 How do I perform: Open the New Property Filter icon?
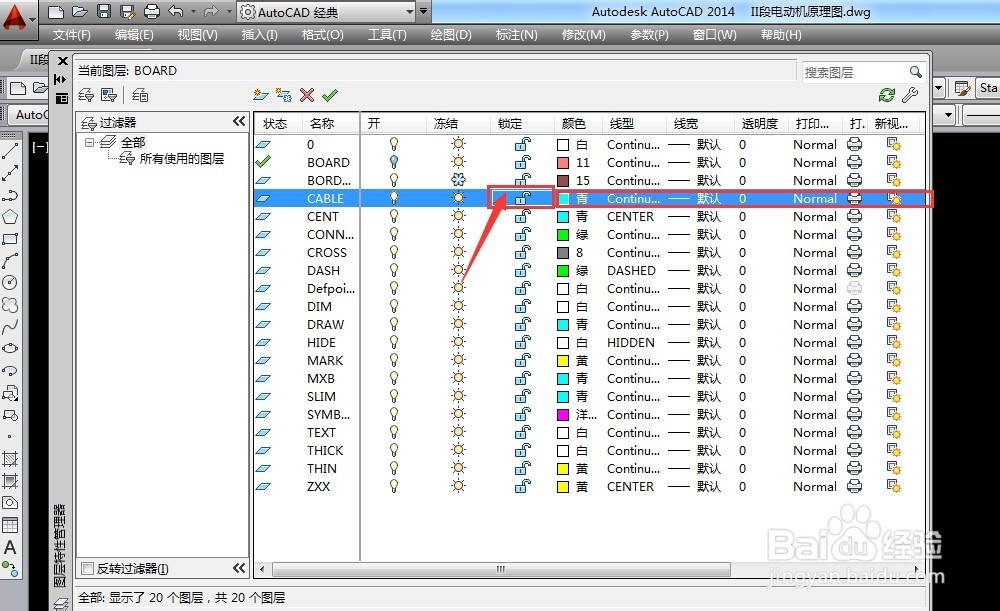coord(86,95)
